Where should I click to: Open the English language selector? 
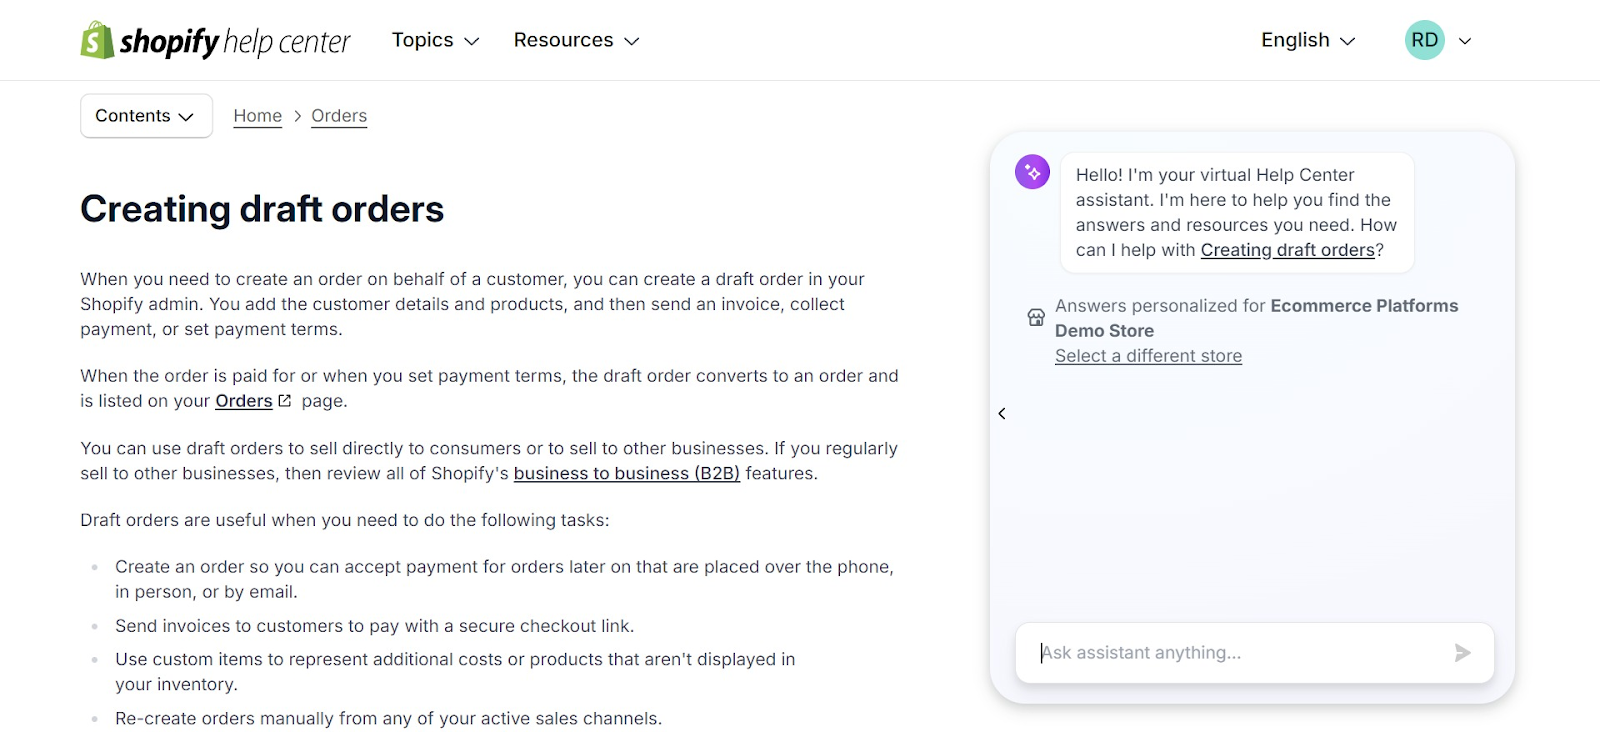(1307, 40)
